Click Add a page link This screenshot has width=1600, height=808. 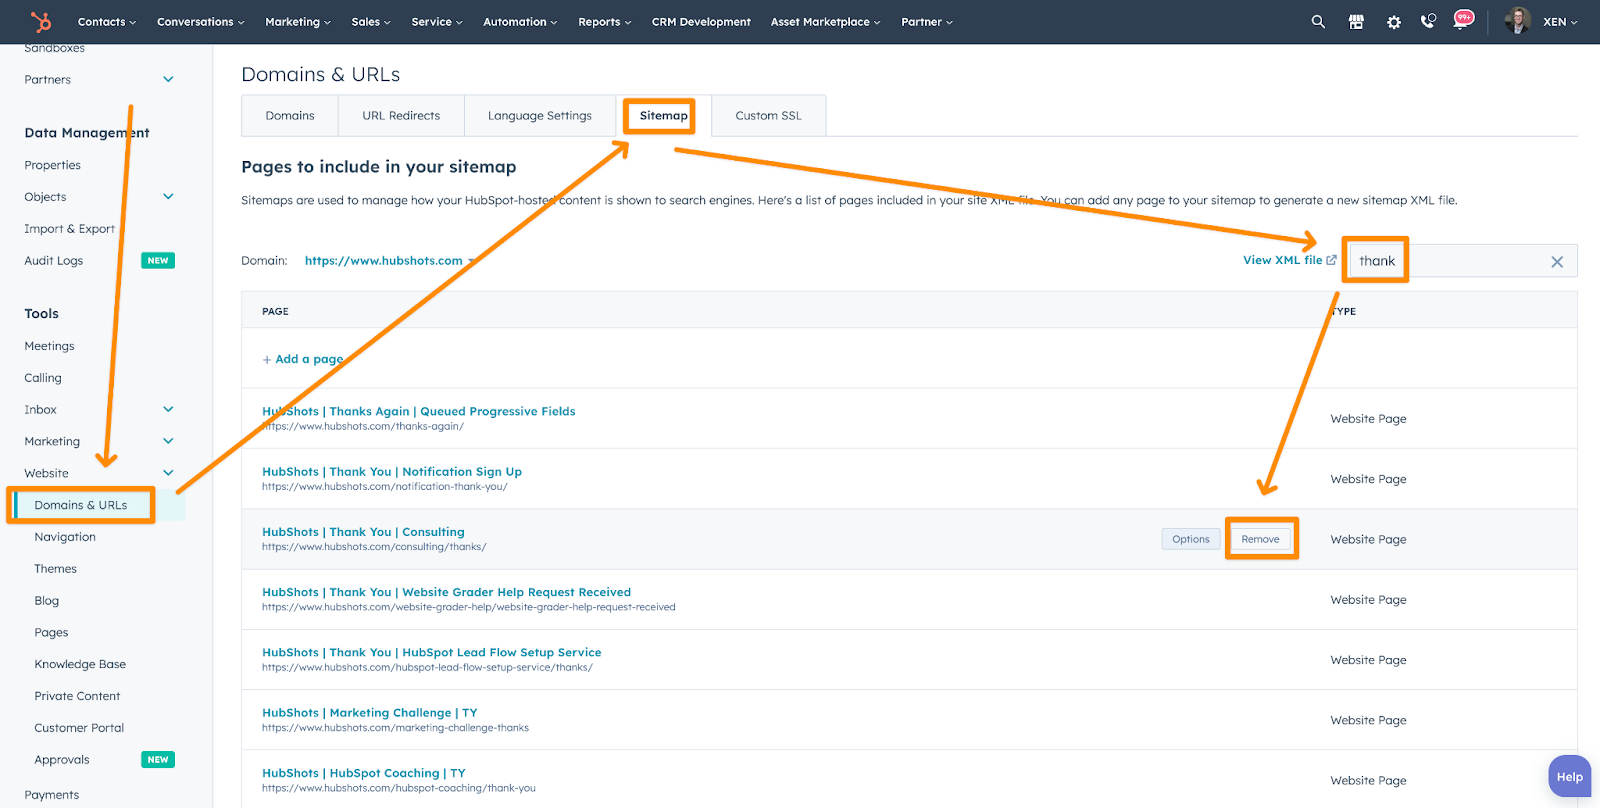tap(303, 359)
